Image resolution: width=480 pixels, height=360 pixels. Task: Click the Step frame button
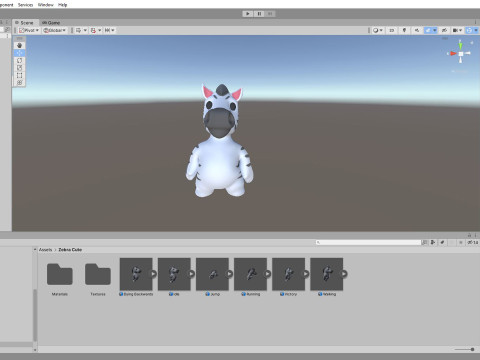tap(270, 14)
